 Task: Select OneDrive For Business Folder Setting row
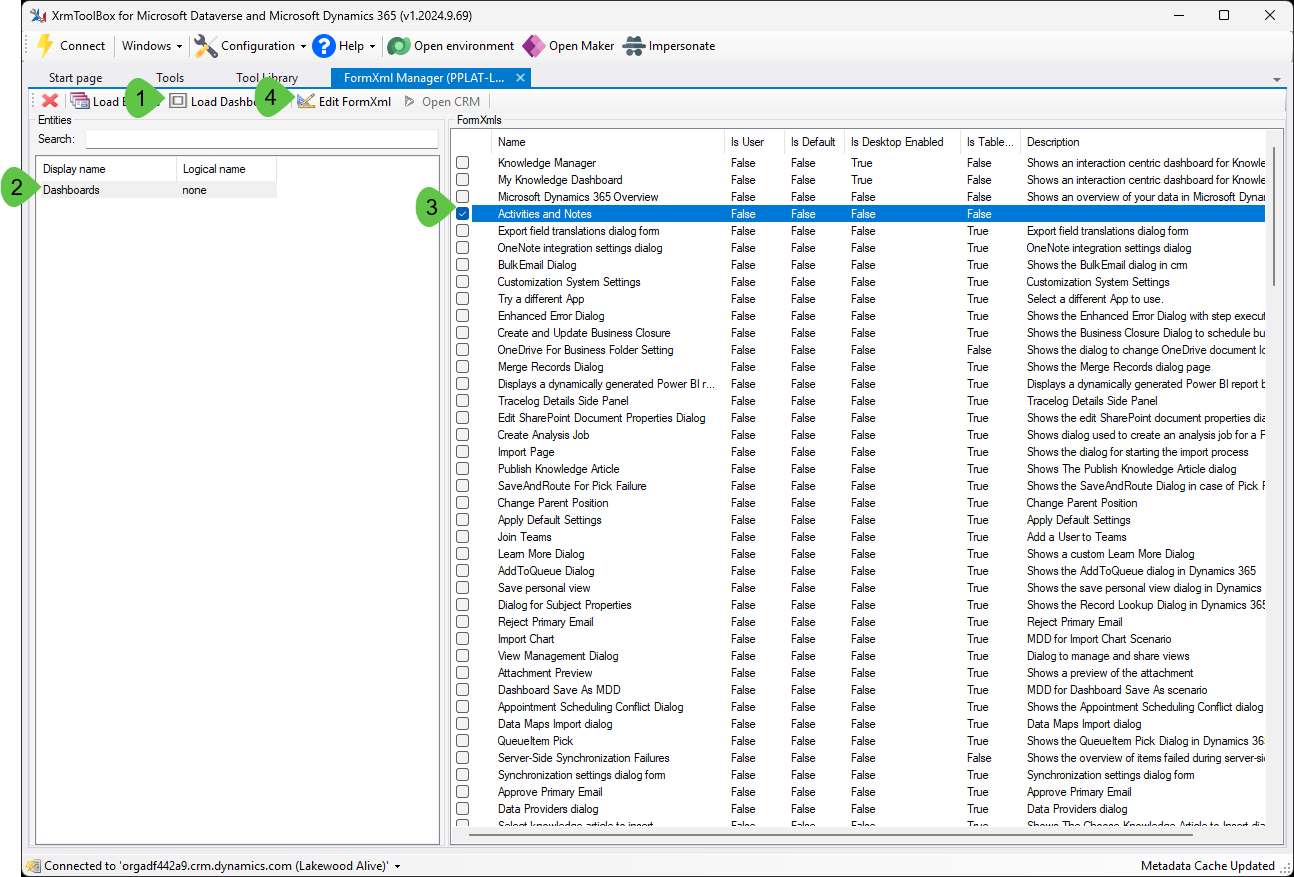pyautogui.click(x=860, y=350)
